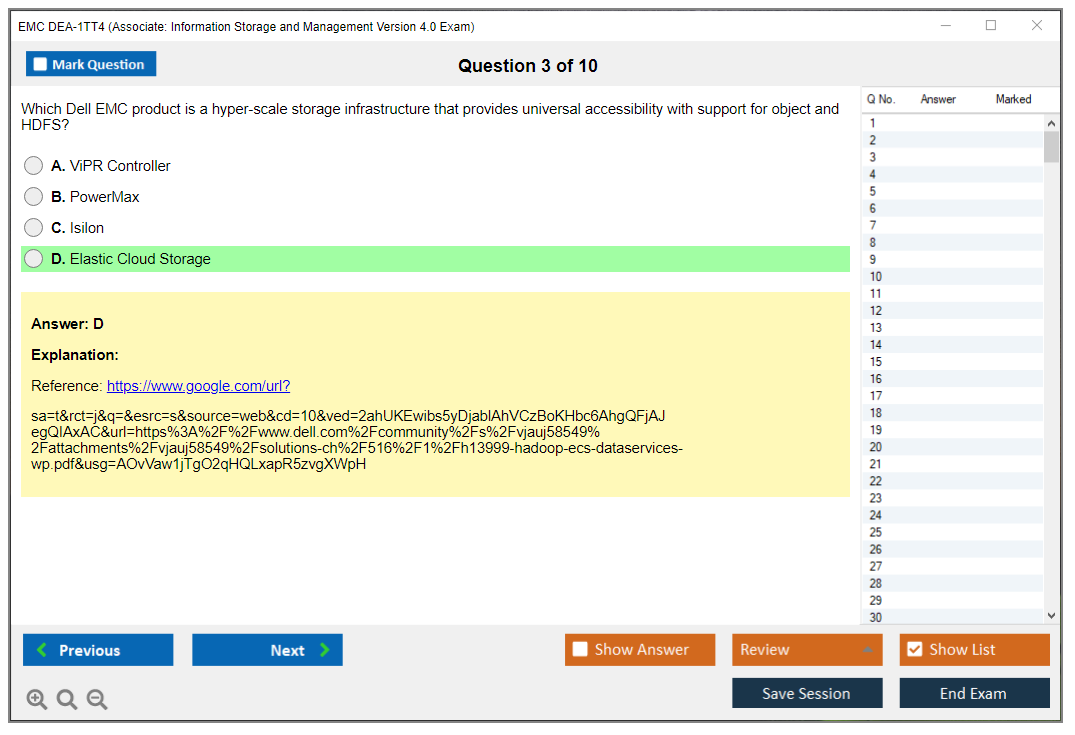This screenshot has width=1075, height=735.
Task: Toggle the Mark Question checkbox
Action: (41, 65)
